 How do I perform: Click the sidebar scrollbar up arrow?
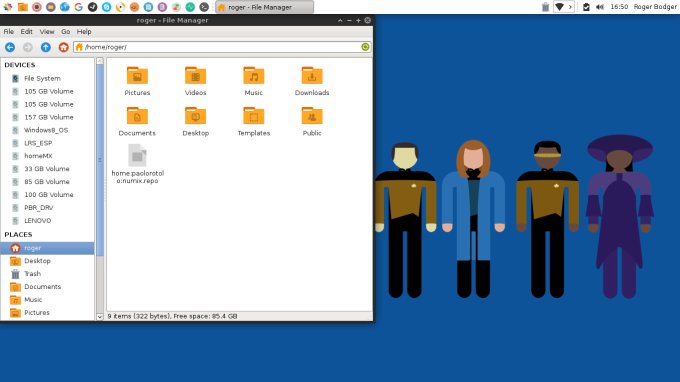point(100,61)
